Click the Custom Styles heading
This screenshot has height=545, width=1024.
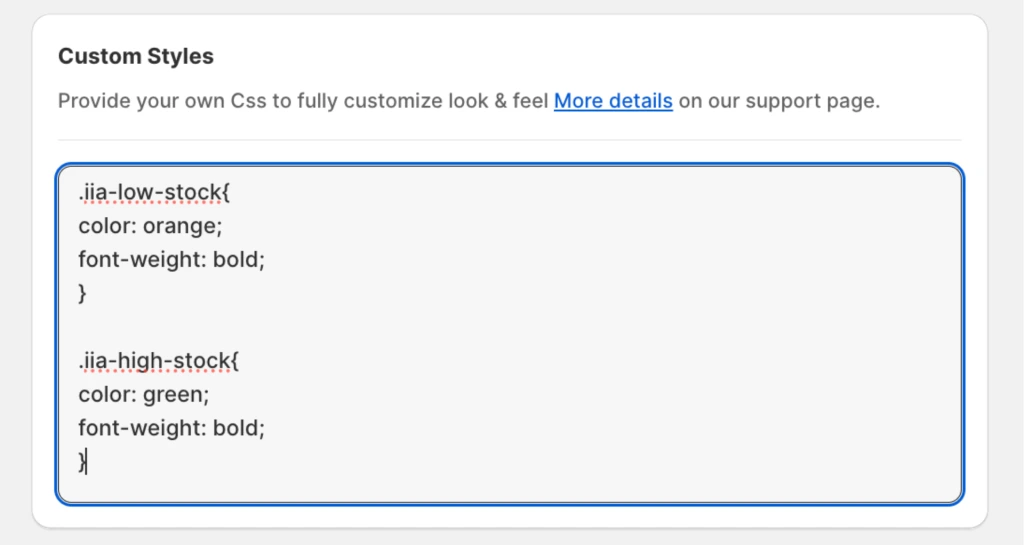pyautogui.click(x=136, y=56)
